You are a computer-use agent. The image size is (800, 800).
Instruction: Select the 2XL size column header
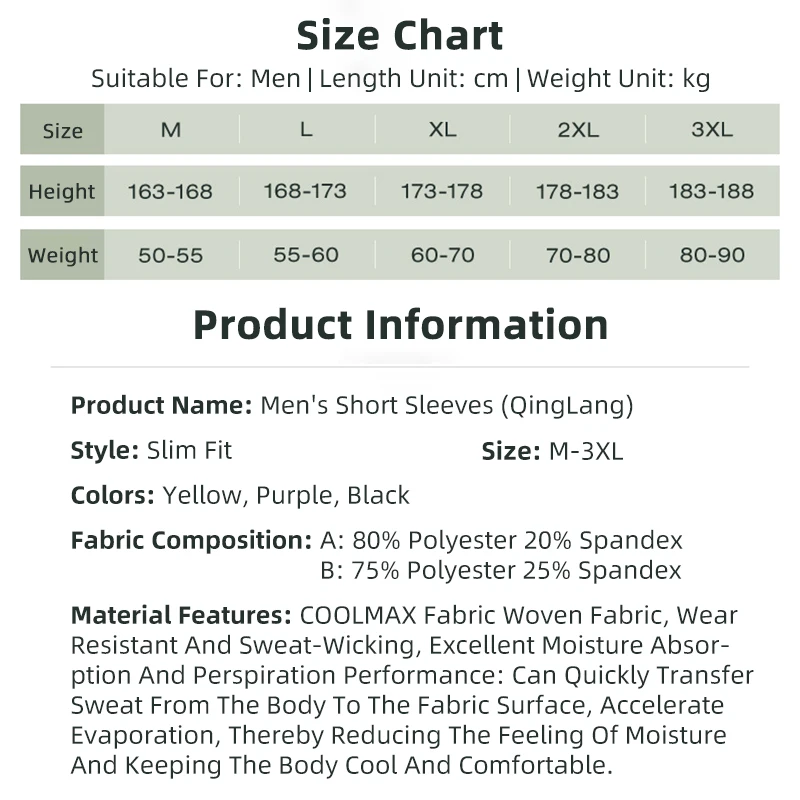coord(578,130)
